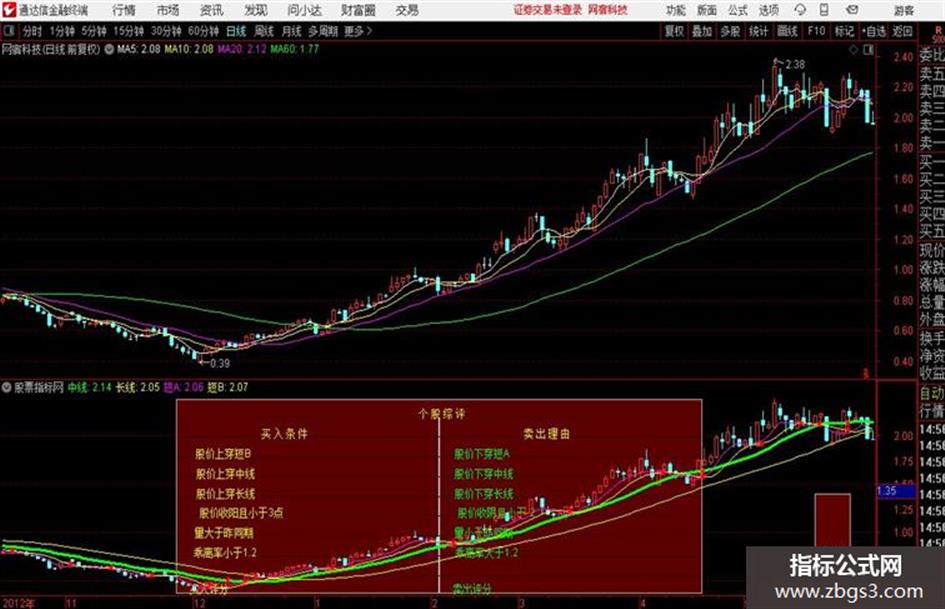Switch to the 分时 period tab

pos(32,31)
